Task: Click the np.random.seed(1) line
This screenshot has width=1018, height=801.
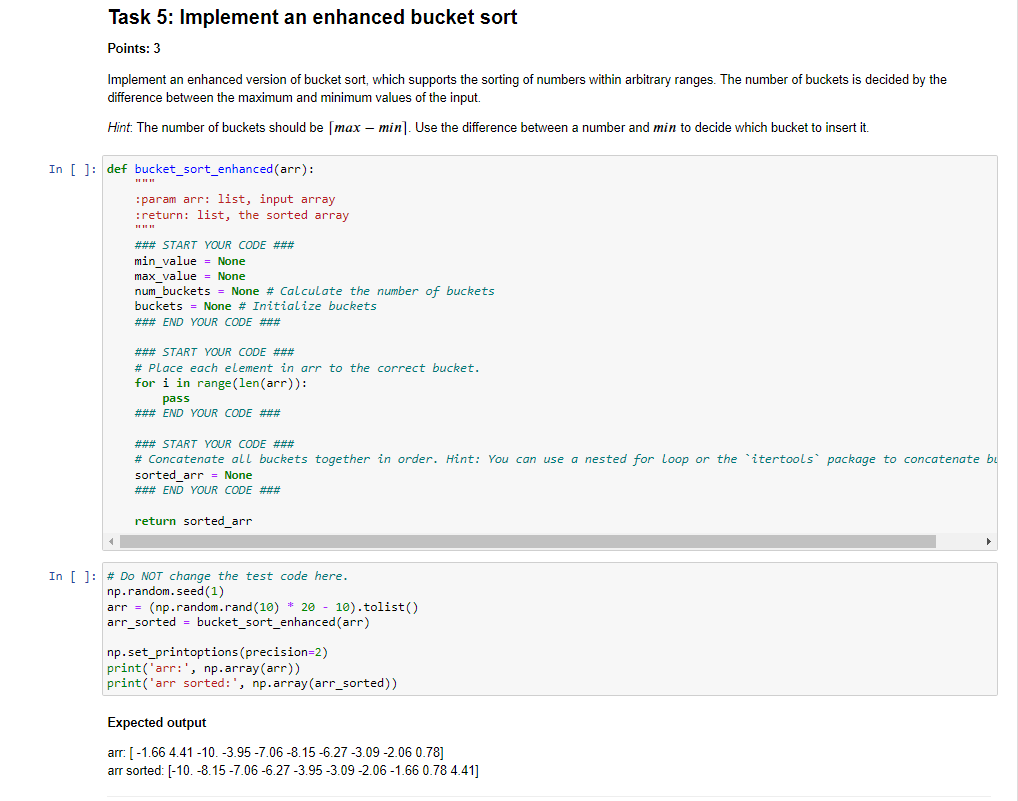Action: [160, 591]
